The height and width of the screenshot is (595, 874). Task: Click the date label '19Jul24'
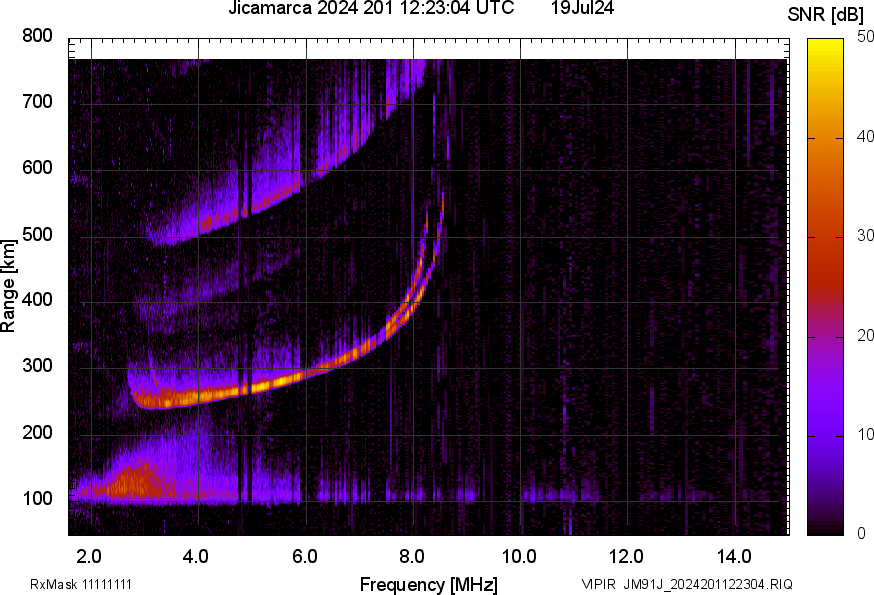[582, 8]
